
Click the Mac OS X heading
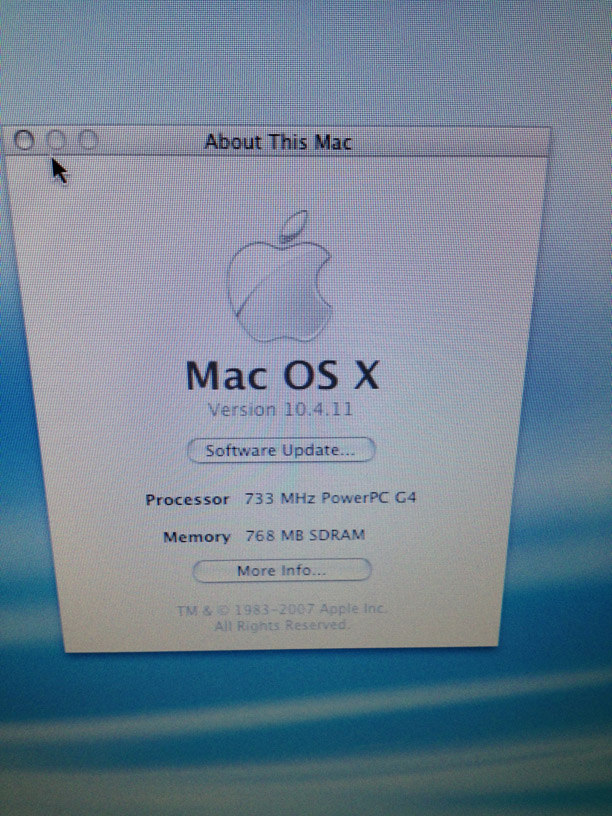click(x=283, y=376)
